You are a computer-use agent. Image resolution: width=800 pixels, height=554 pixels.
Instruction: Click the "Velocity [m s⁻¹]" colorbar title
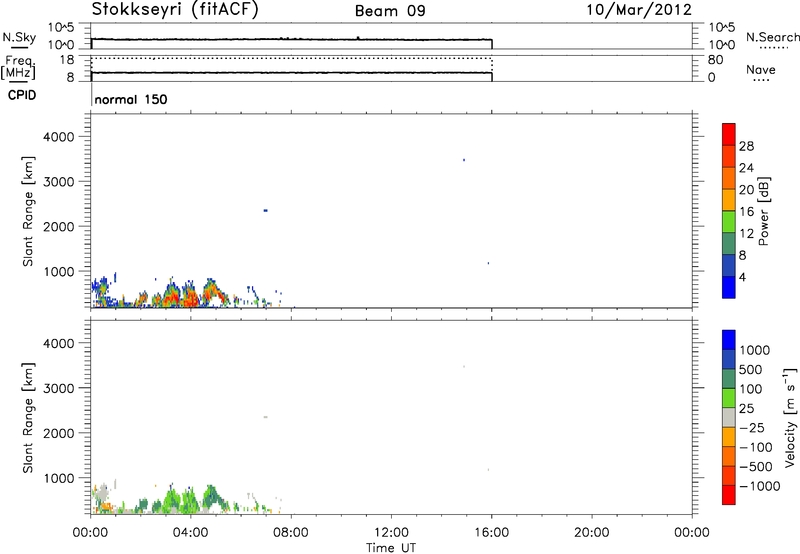790,417
